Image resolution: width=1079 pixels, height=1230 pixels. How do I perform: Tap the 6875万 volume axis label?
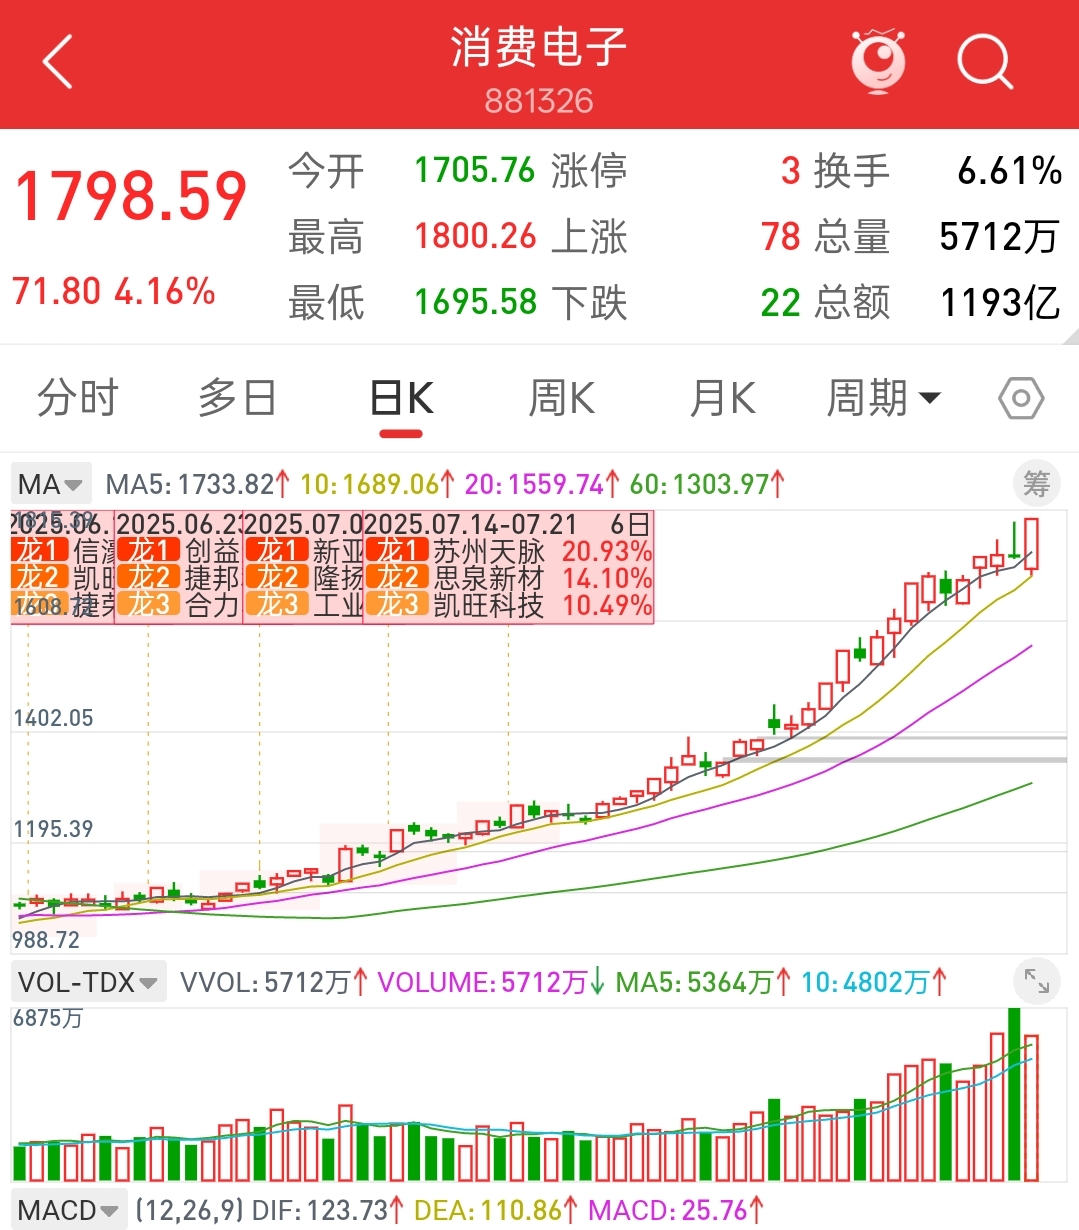pos(48,1019)
